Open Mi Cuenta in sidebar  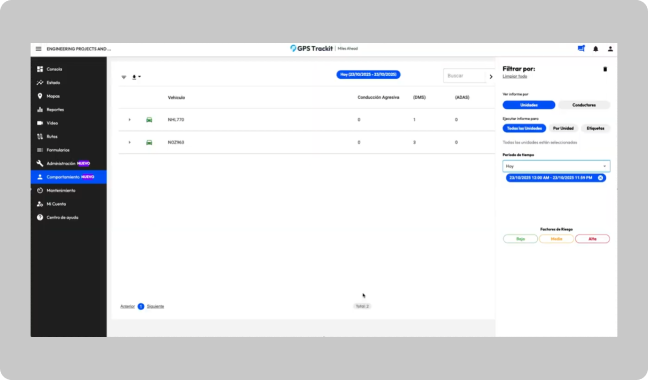[56, 204]
